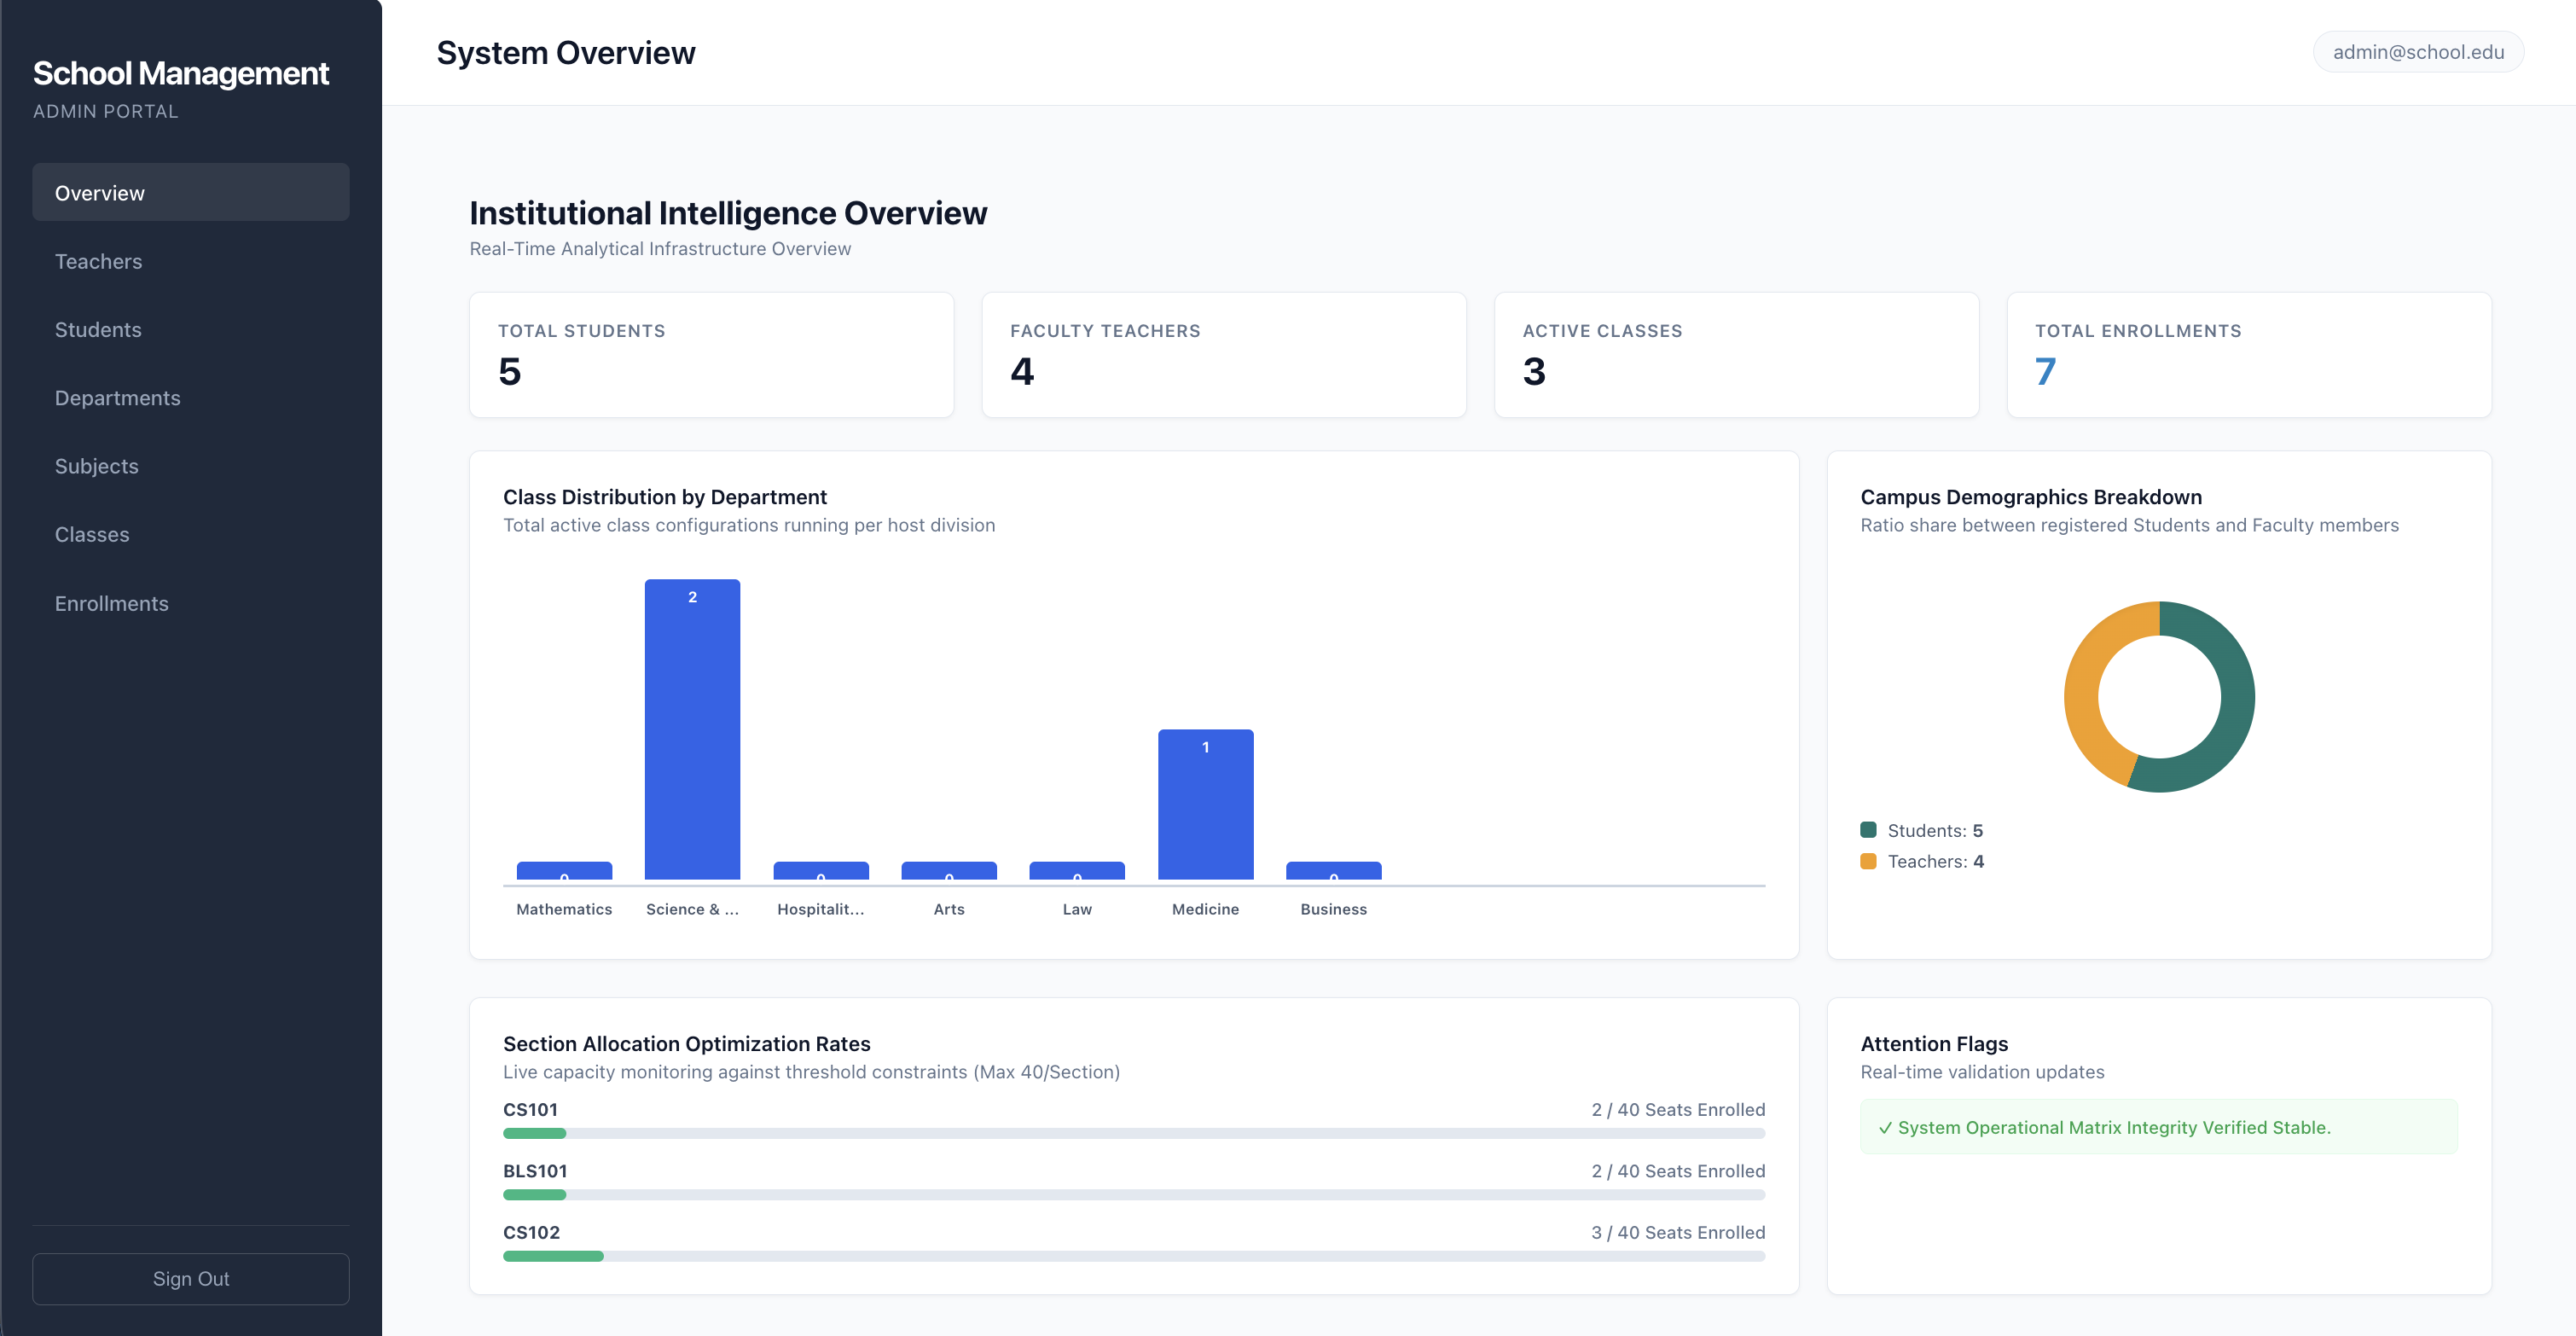Click the demographics donut chart
2576x1336 pixels.
2159,697
